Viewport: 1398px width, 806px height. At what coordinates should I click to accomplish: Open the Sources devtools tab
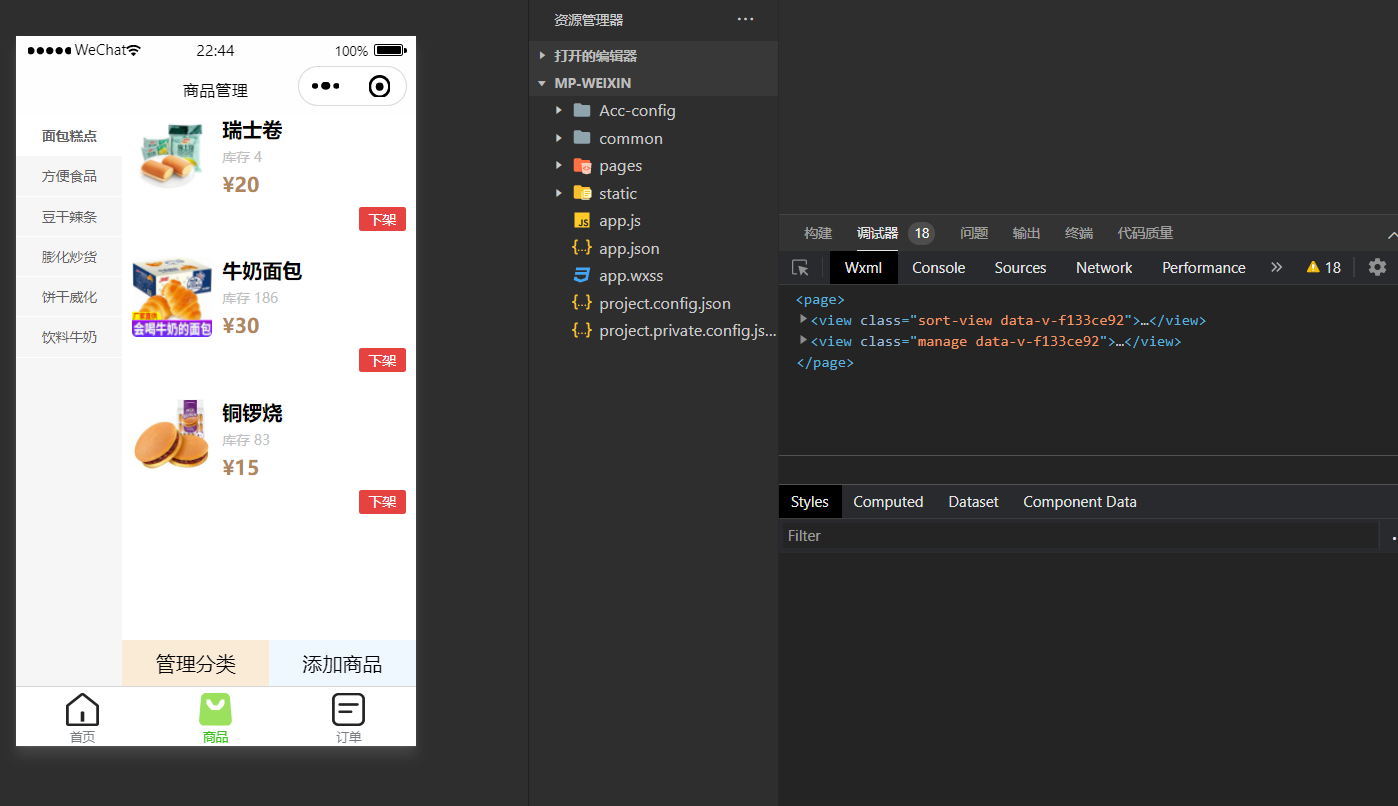coord(1020,267)
